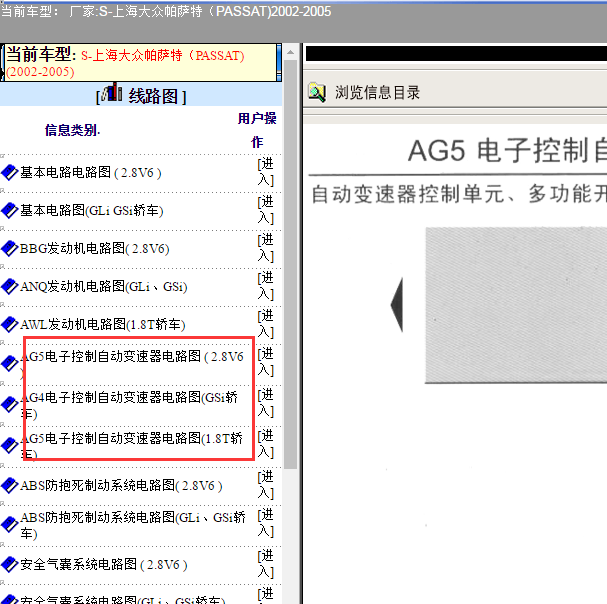
Task: Click the left panel vertical scrollbar thumb
Action: [x=290, y=264]
